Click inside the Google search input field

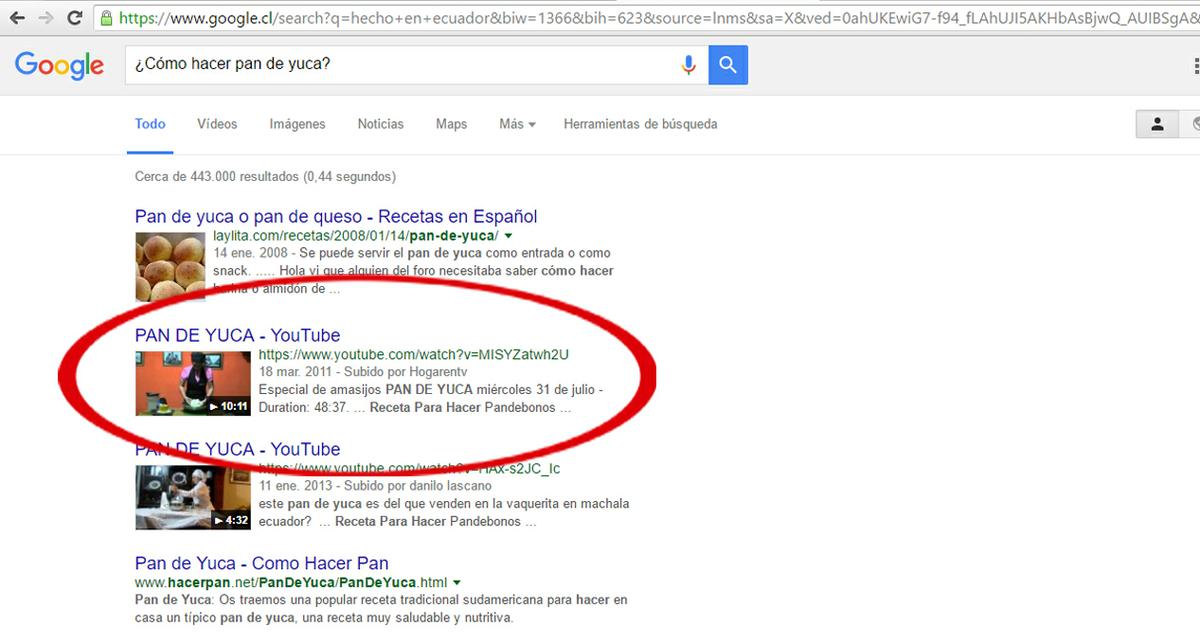coord(400,65)
